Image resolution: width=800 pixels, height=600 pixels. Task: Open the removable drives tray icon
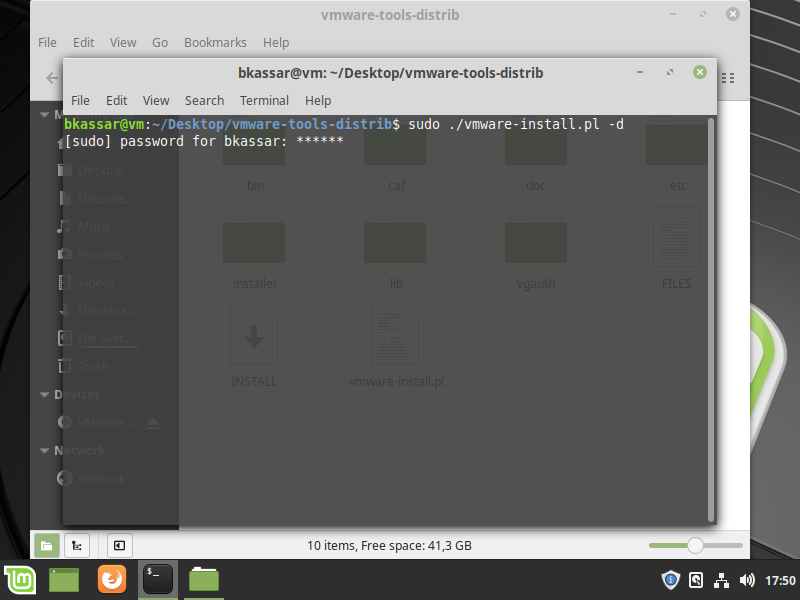tap(696, 580)
